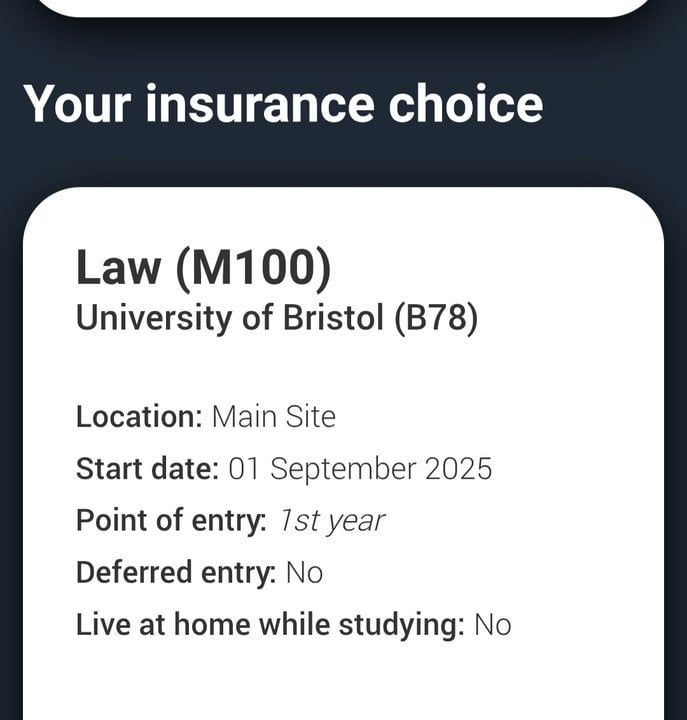Screen dimensions: 687x720
Task: Tap the "Point of entry:" label
Action: [x=171, y=520]
